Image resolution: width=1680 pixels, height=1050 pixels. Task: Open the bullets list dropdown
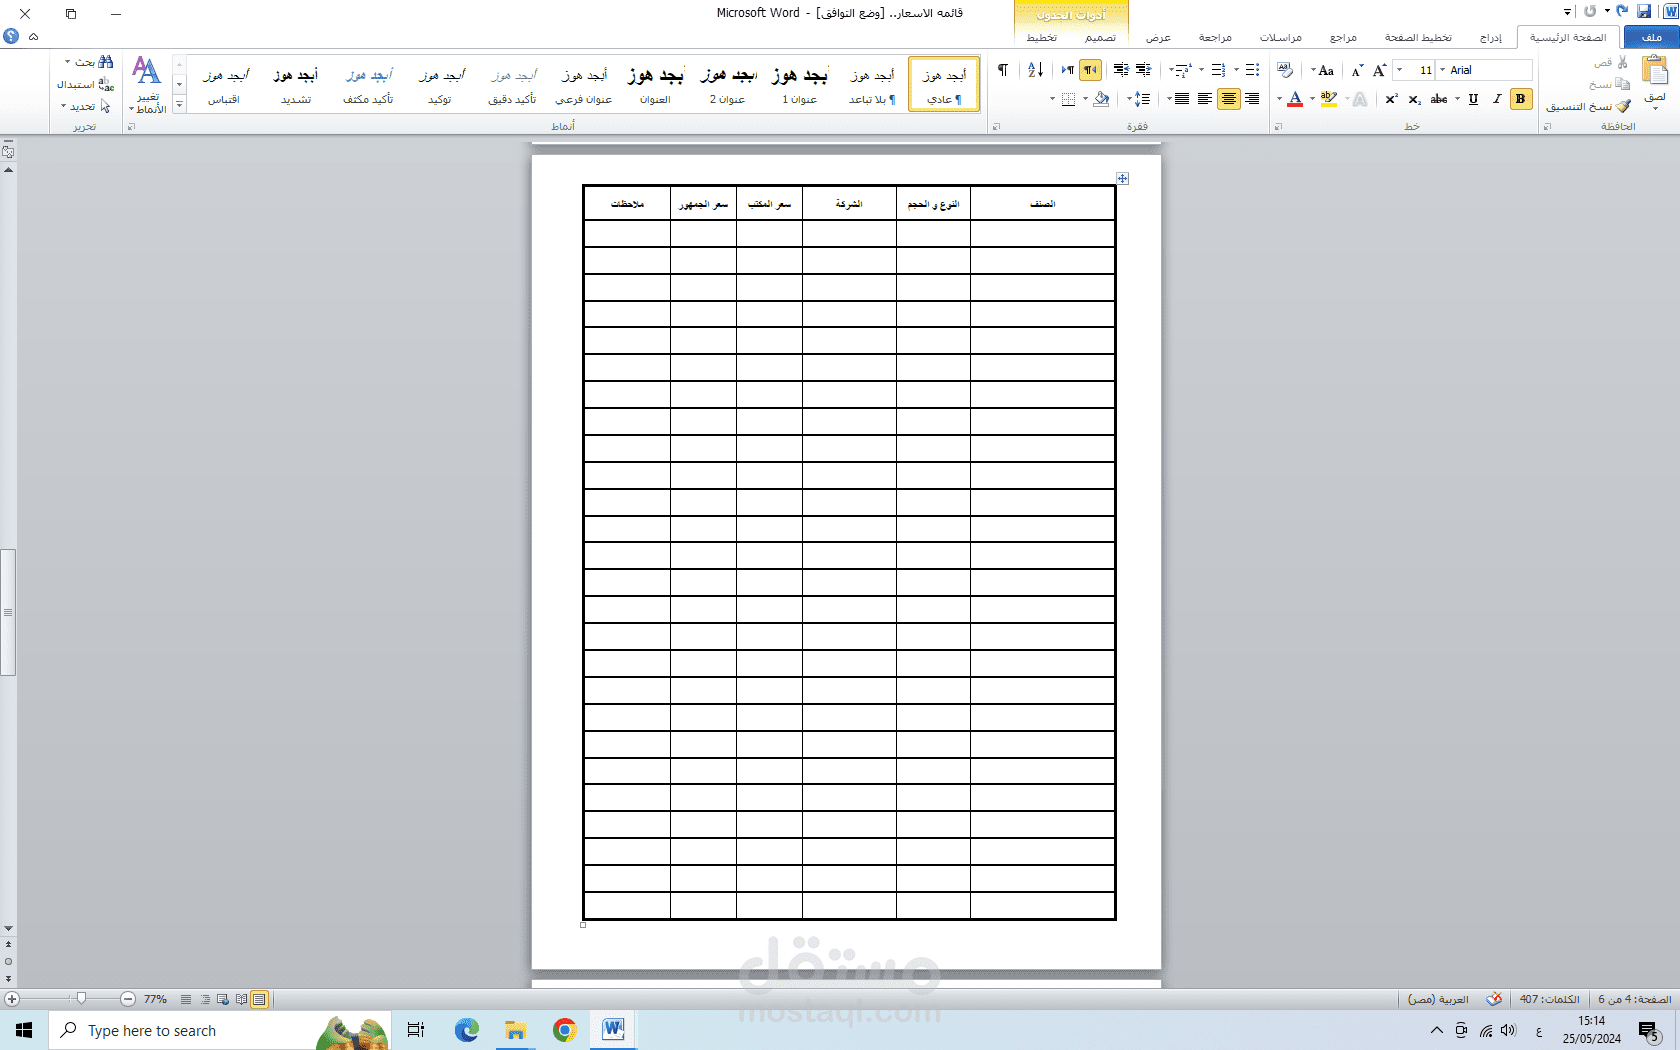(x=1236, y=70)
